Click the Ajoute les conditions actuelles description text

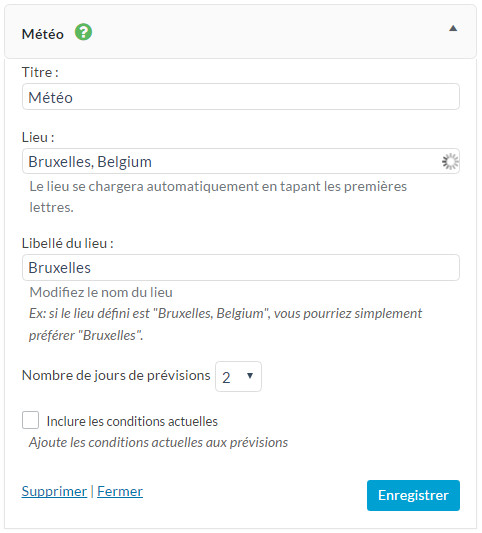(x=158, y=443)
